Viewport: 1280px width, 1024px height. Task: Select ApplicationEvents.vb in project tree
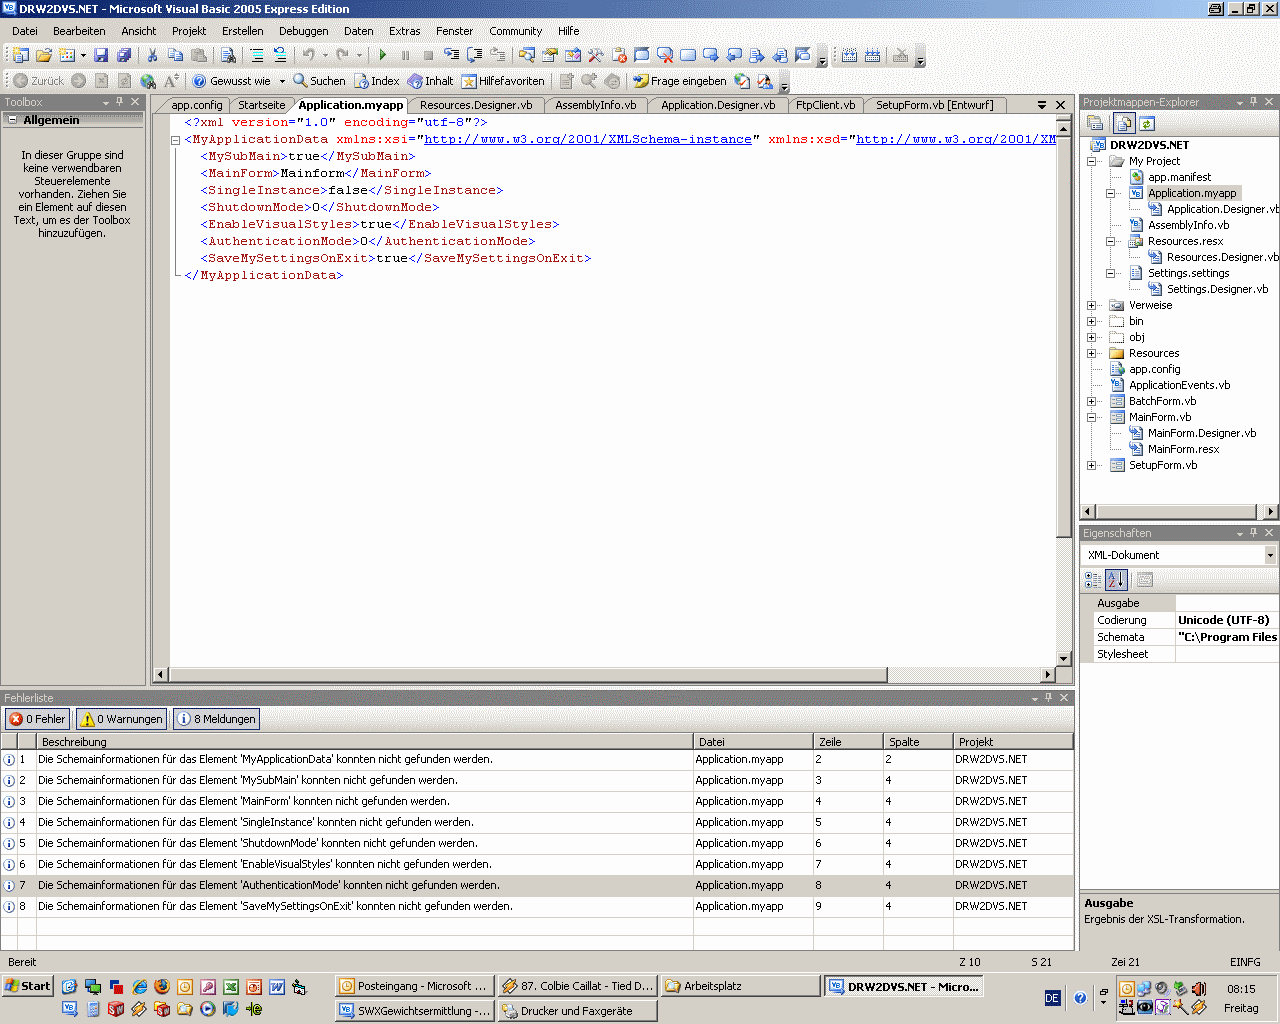point(1179,385)
